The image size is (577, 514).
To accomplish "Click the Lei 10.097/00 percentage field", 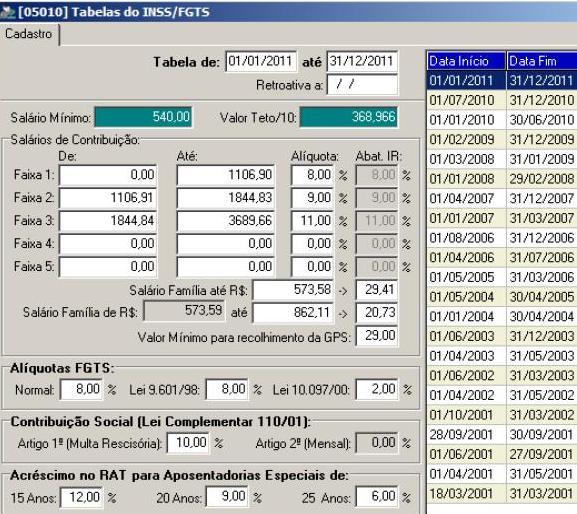I will click(377, 389).
